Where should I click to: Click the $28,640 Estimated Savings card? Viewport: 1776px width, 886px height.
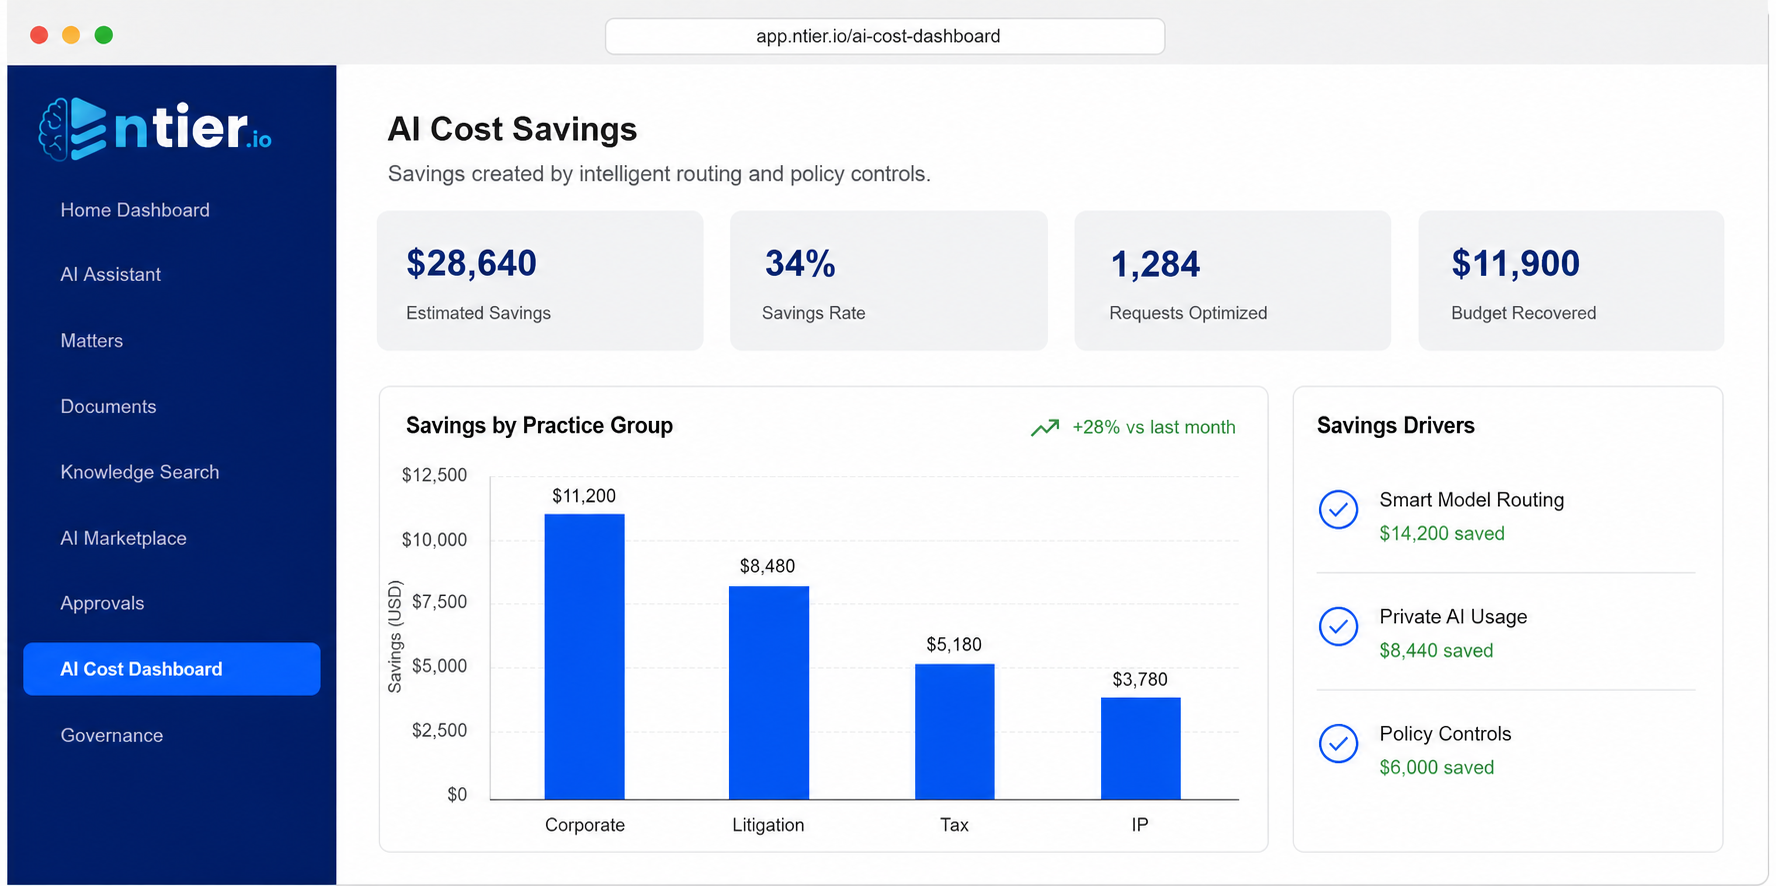pyautogui.click(x=540, y=280)
